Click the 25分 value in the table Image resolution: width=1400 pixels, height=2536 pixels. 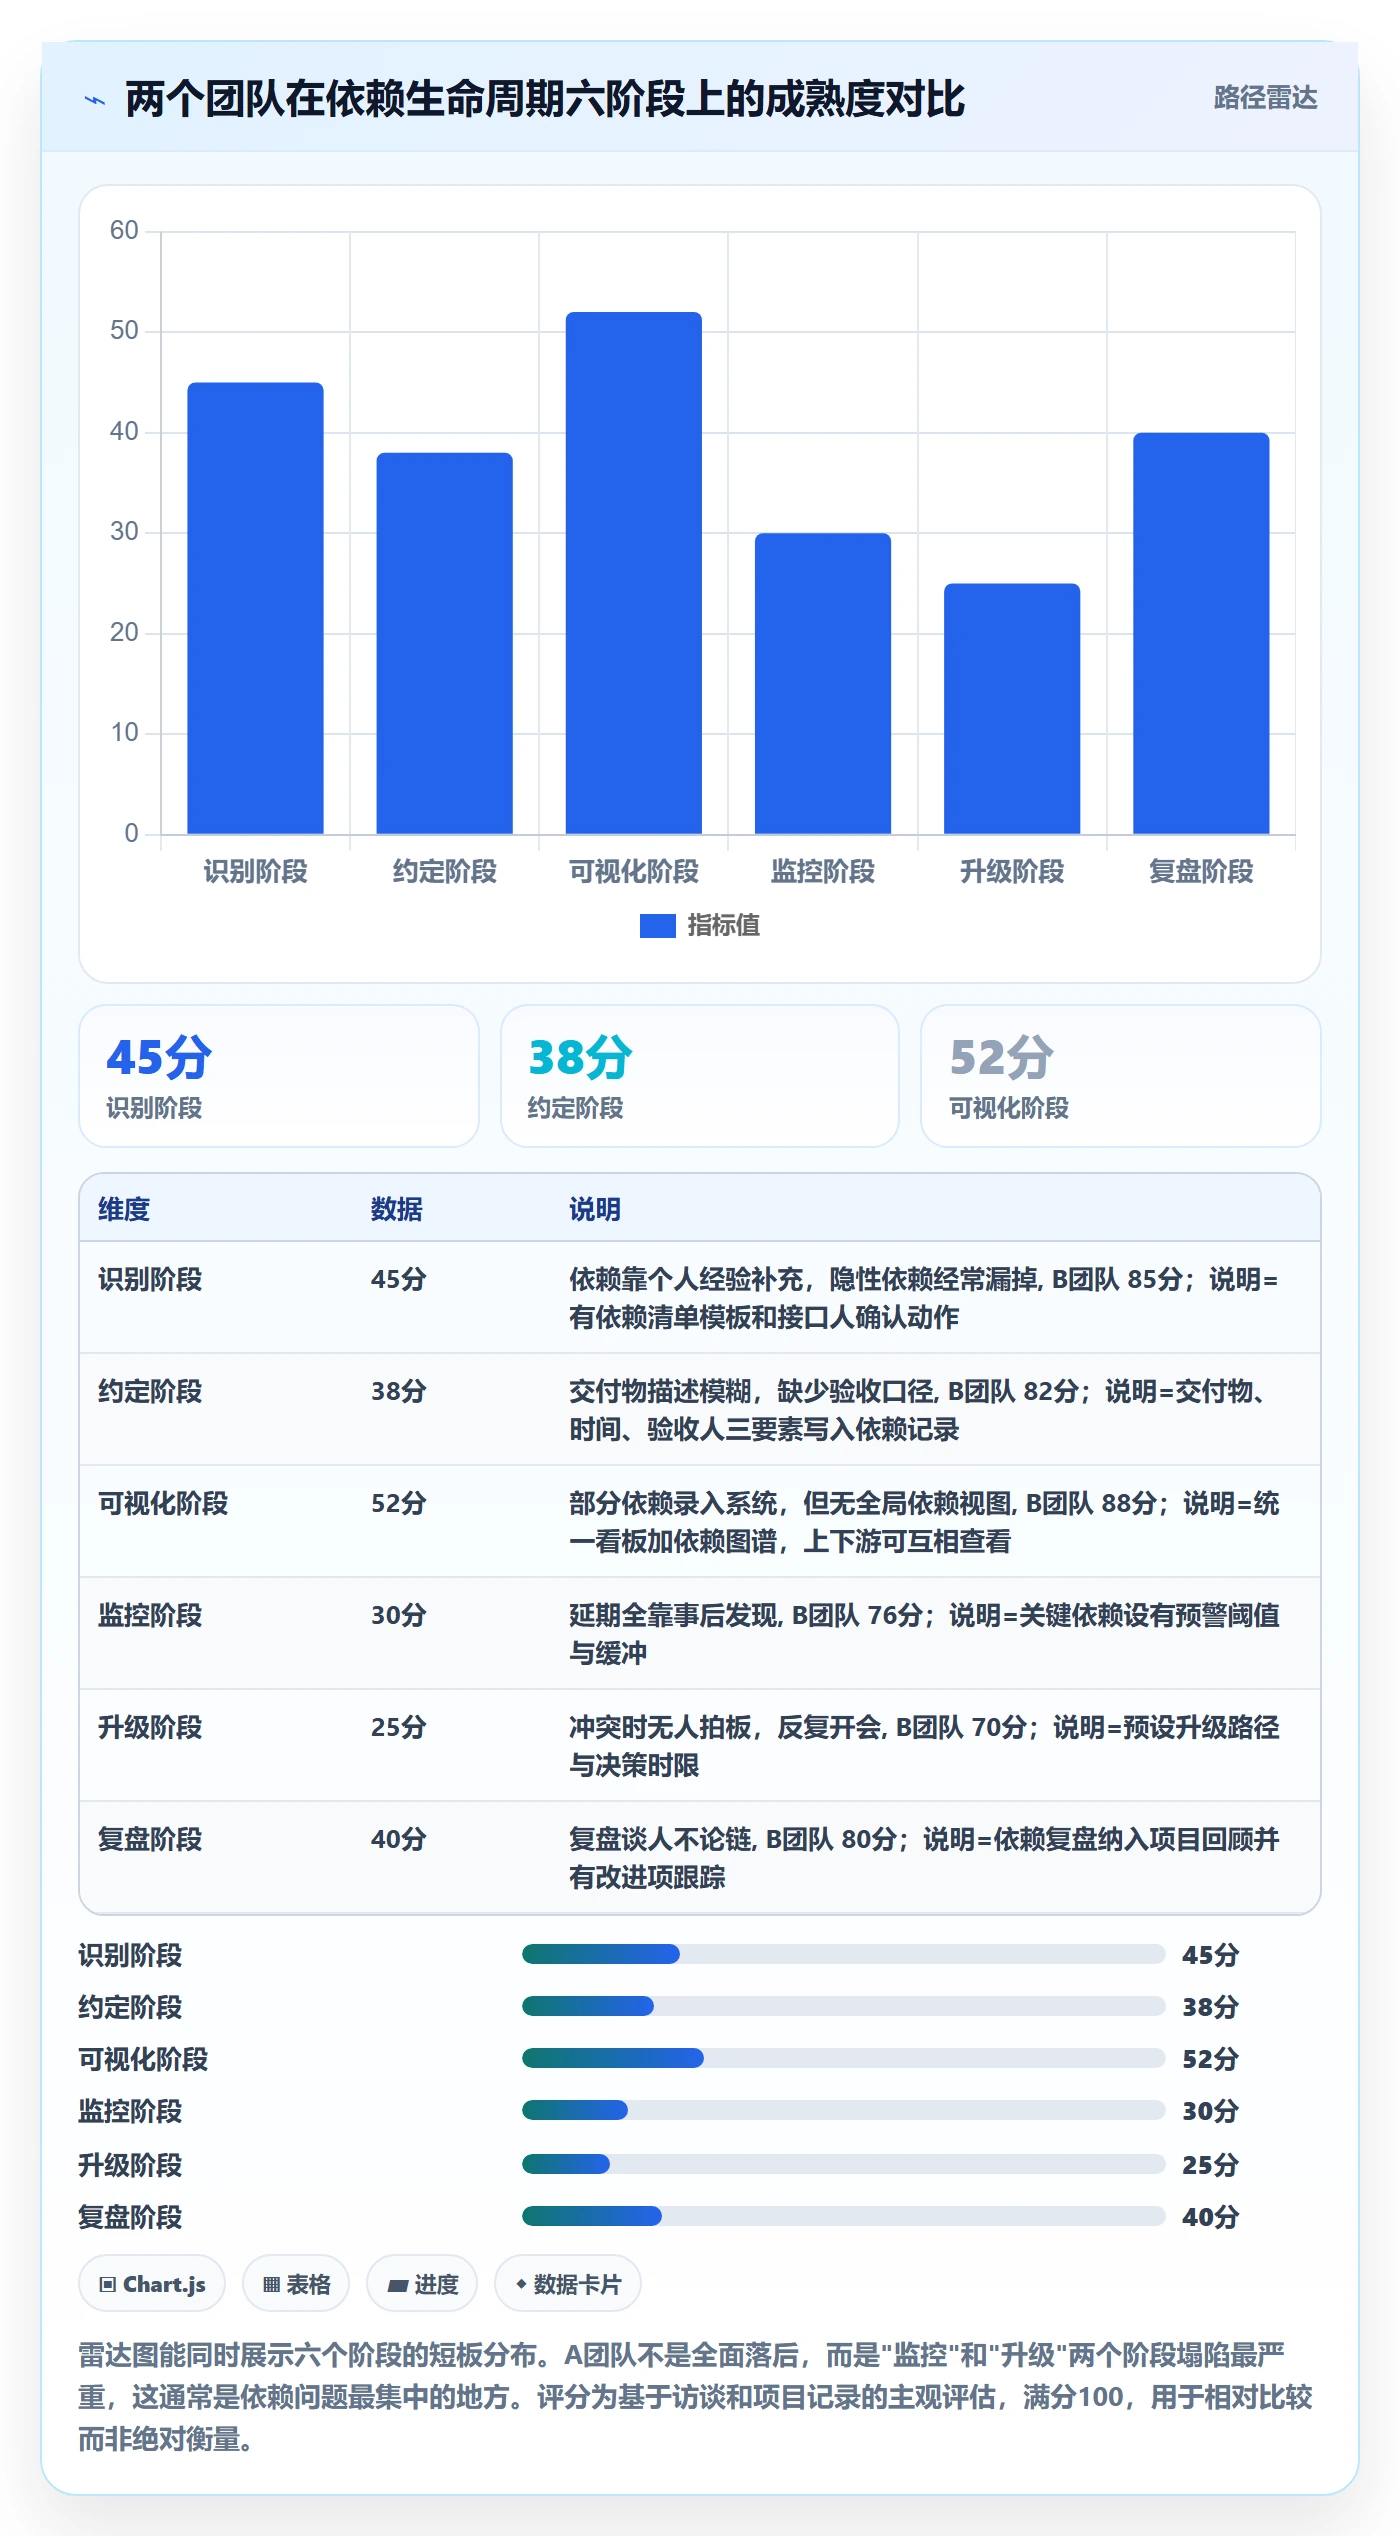point(398,1727)
